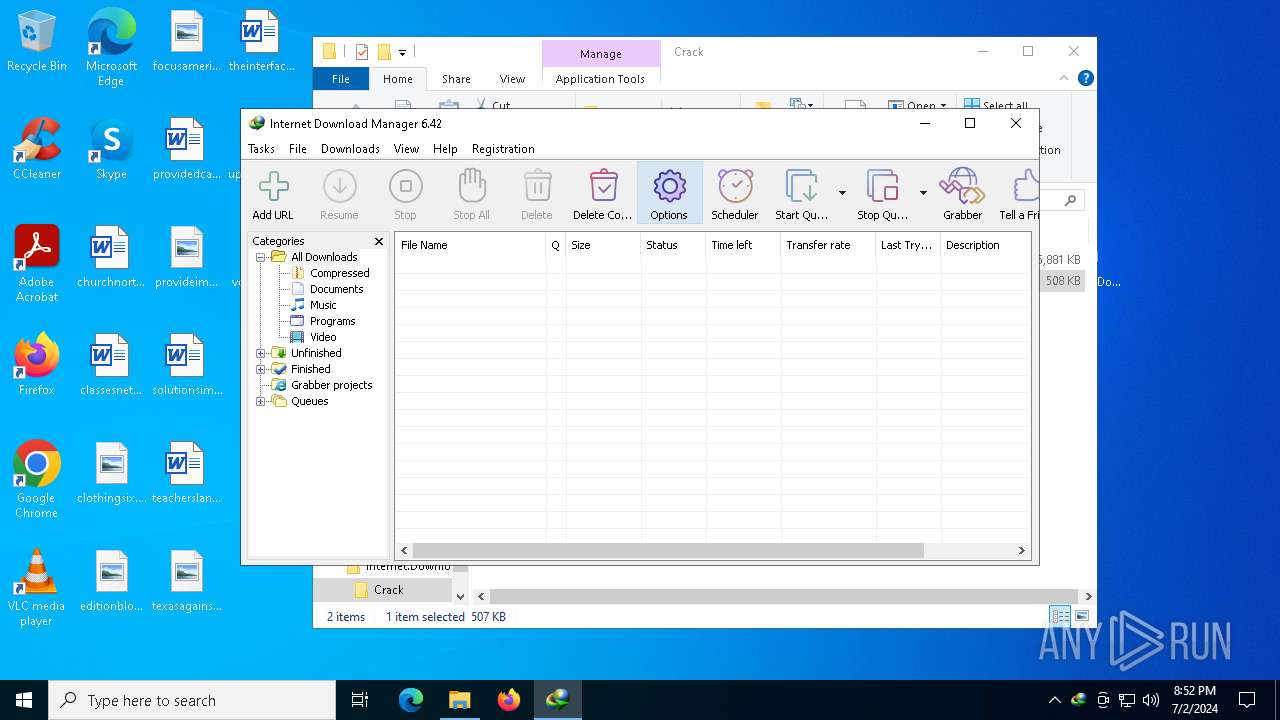This screenshot has width=1280, height=720.
Task: Open Firefox from the taskbar
Action: click(509, 700)
